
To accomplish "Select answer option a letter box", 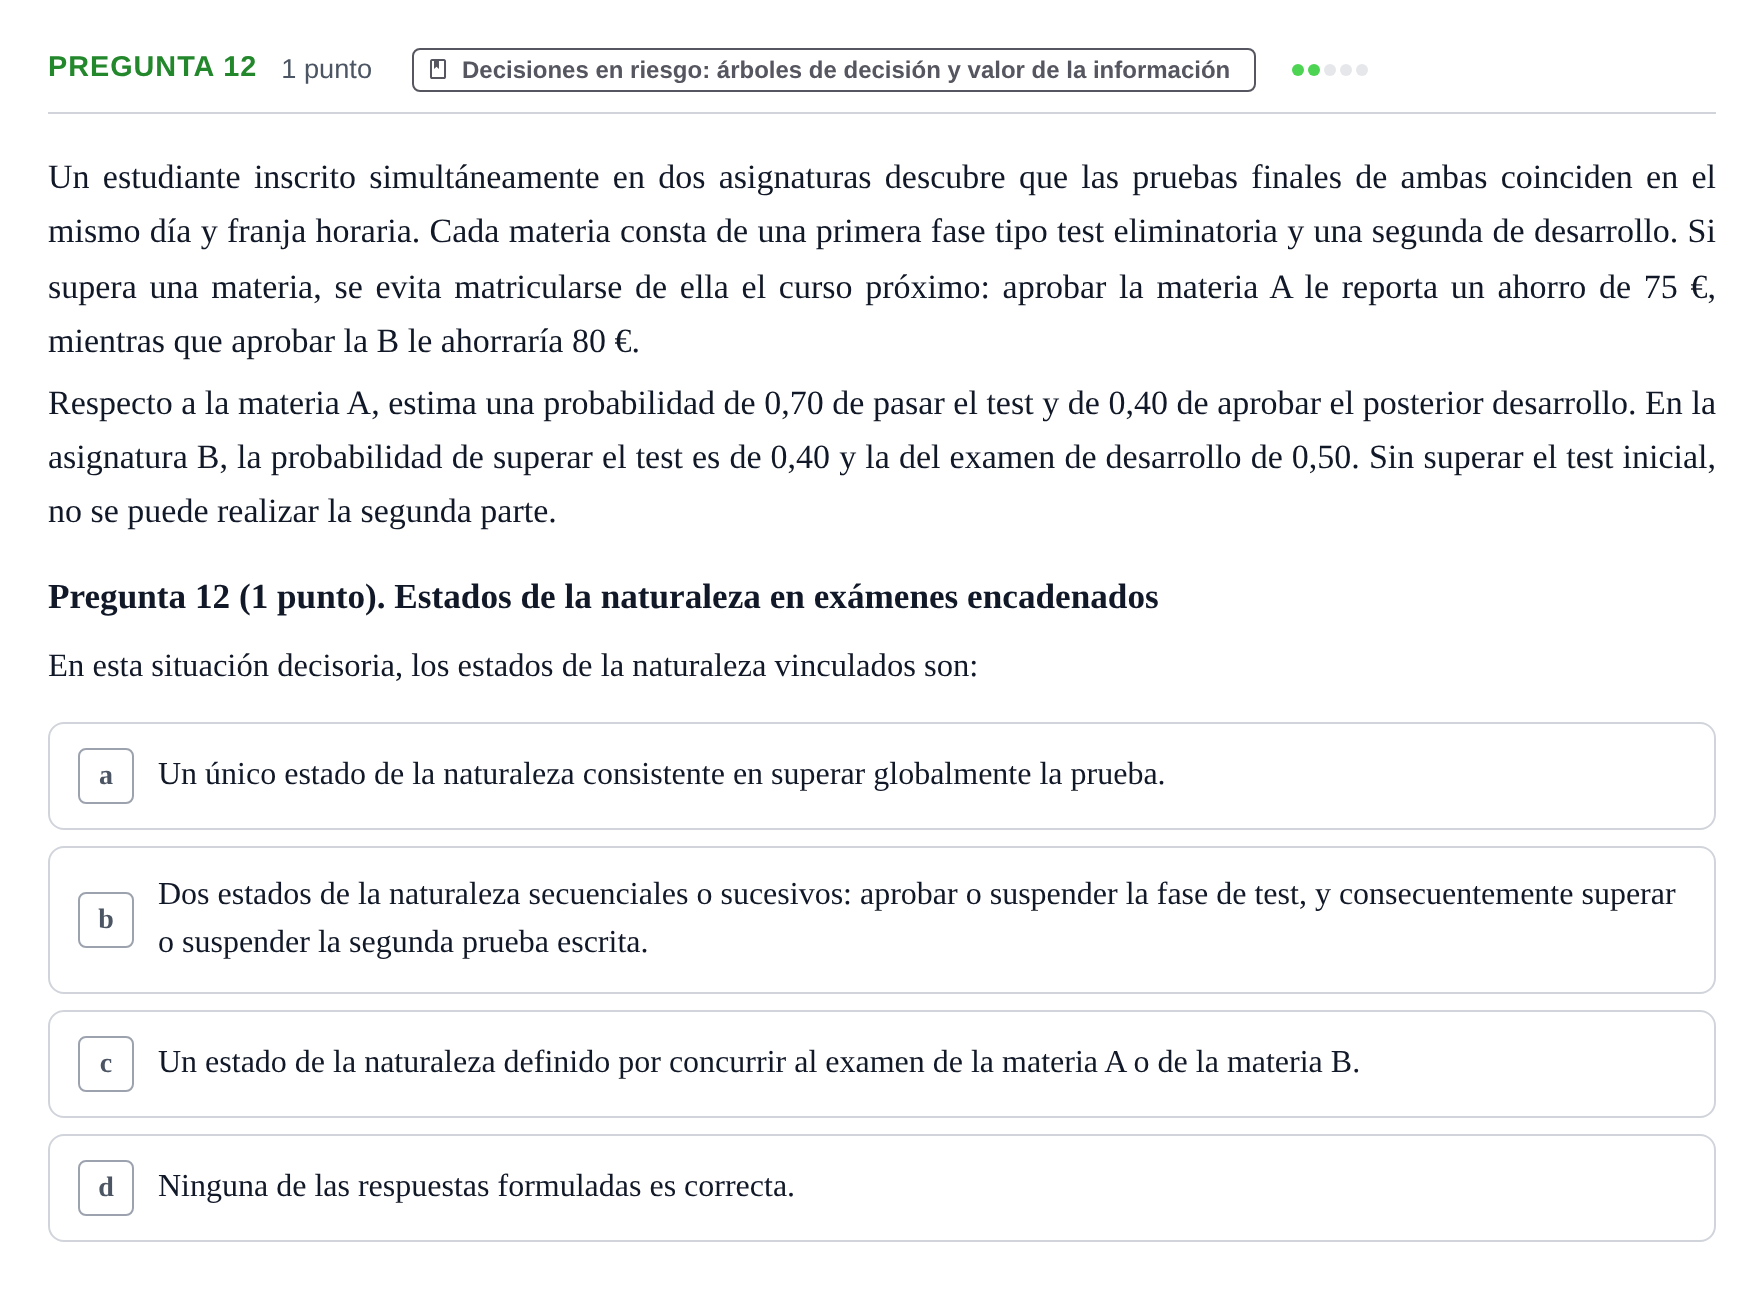I will pos(106,776).
